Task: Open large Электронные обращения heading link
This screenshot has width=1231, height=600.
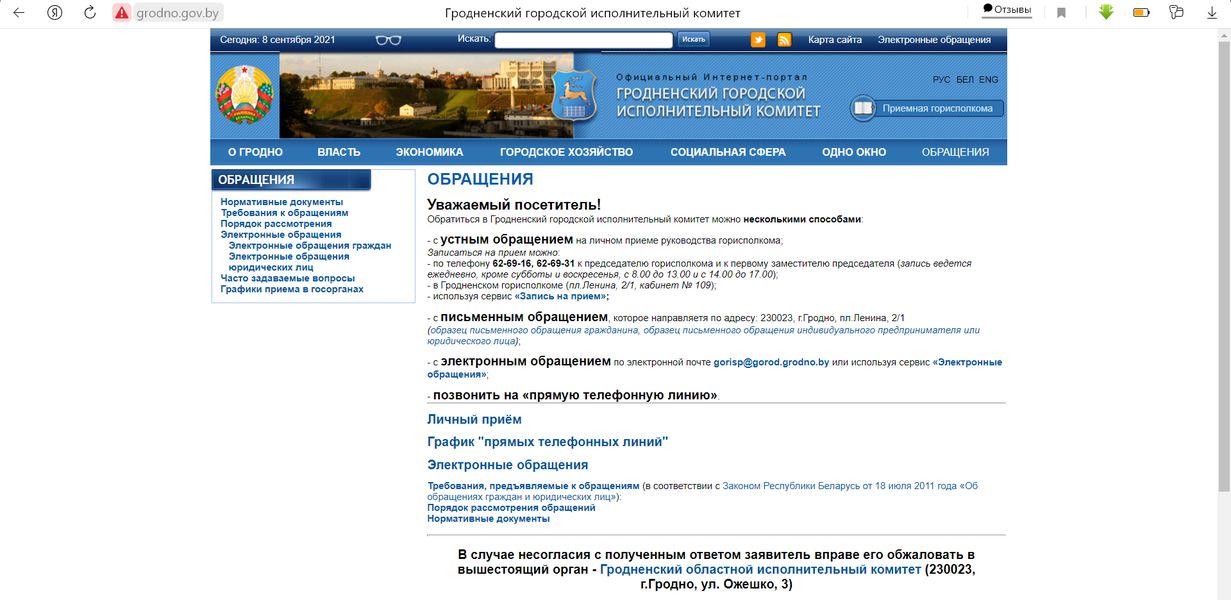Action: [508, 465]
